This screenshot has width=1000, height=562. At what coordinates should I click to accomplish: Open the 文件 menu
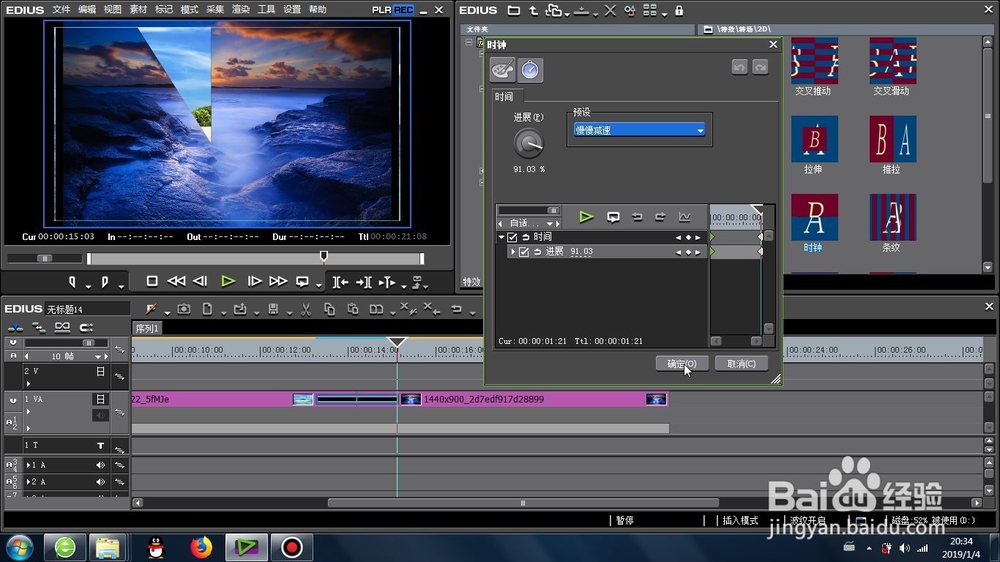pyautogui.click(x=61, y=10)
